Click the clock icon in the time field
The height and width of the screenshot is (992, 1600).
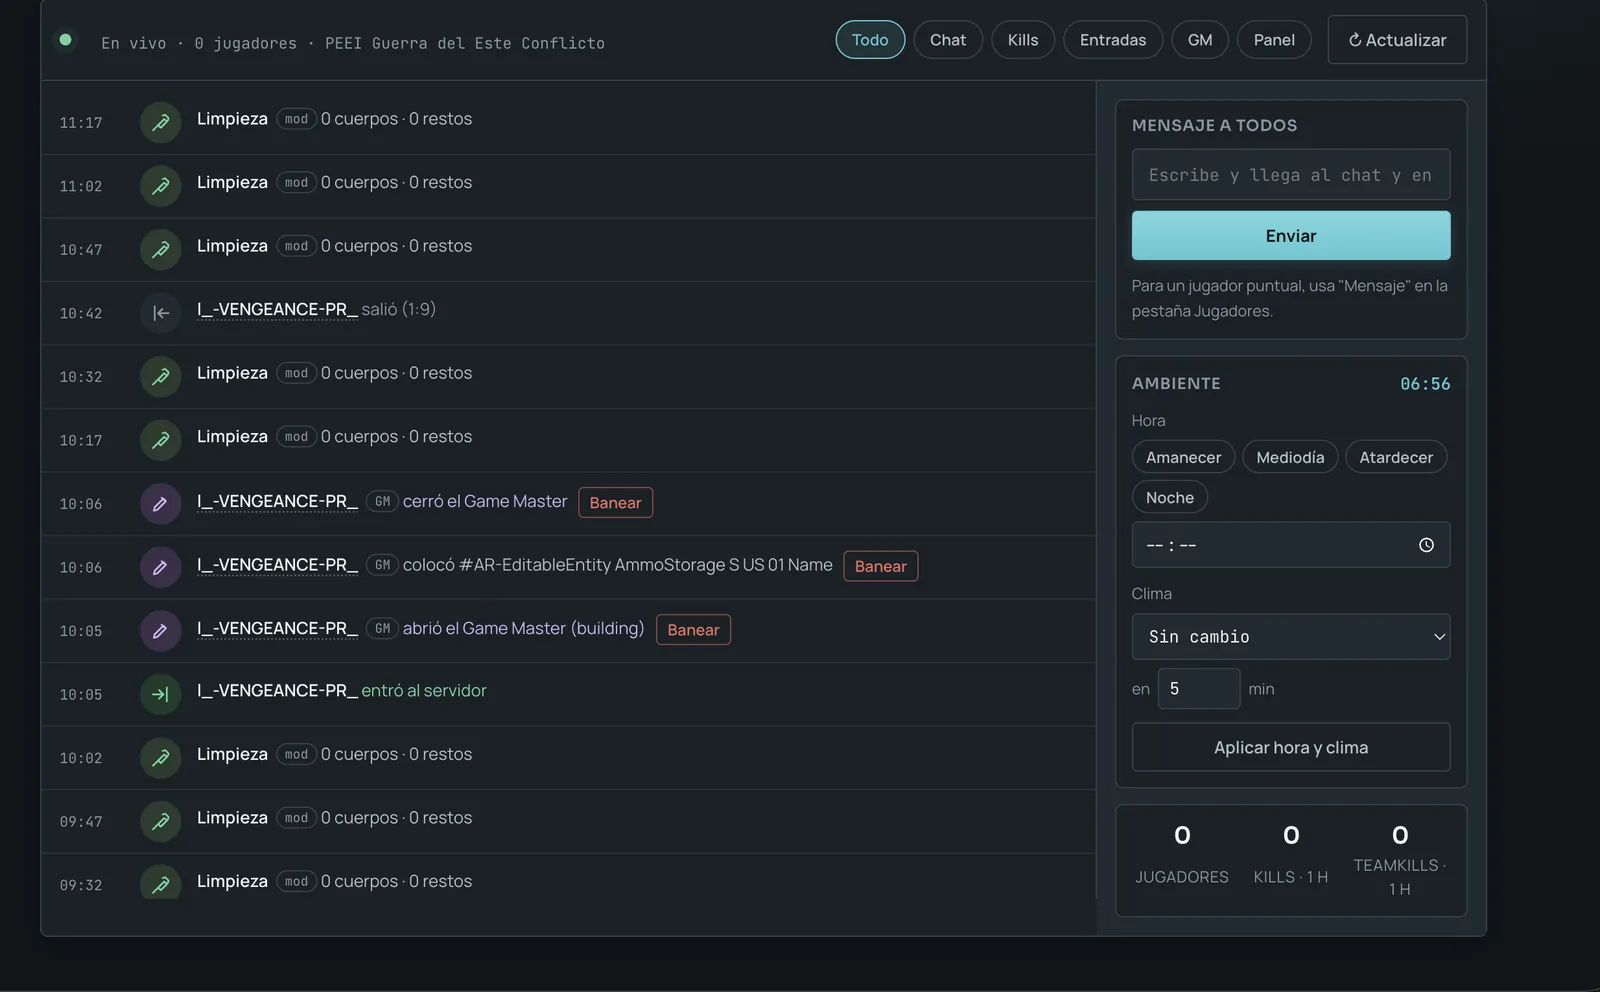(x=1426, y=545)
